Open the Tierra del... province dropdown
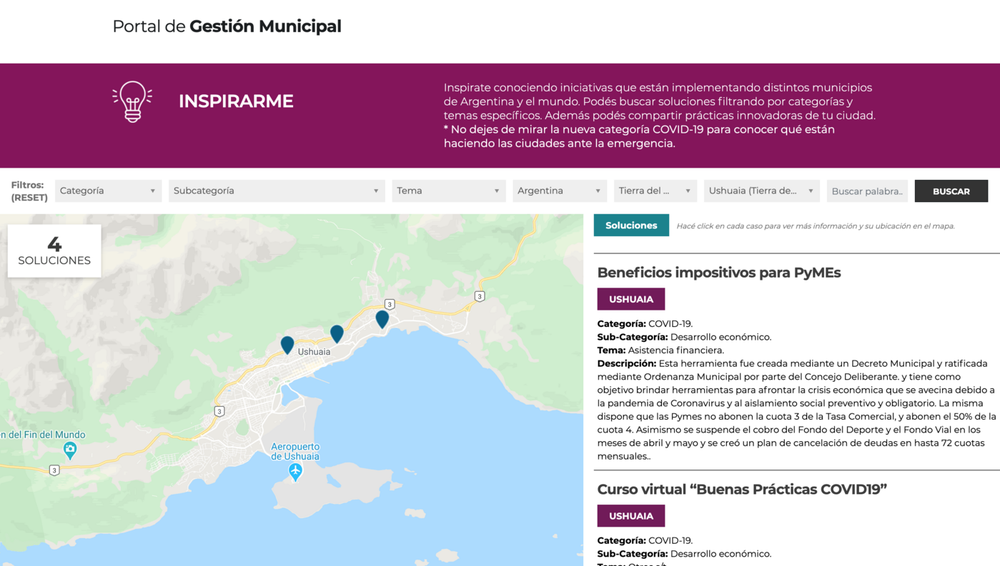The height and width of the screenshot is (566, 1000). (655, 191)
